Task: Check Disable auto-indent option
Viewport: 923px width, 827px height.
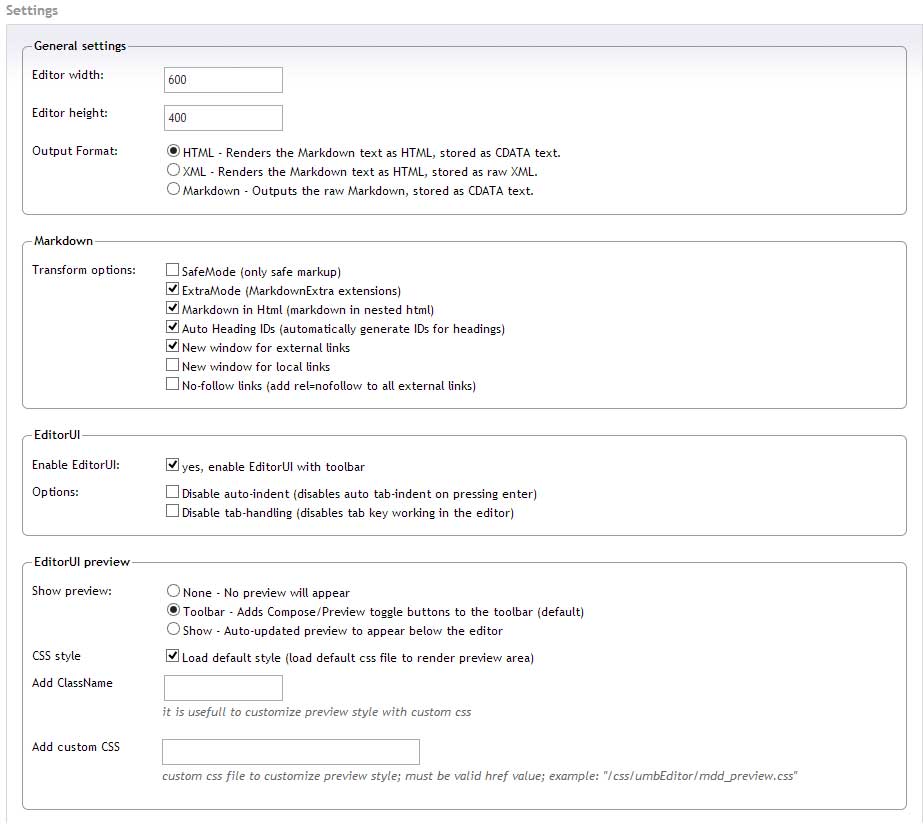Action: click(172, 492)
